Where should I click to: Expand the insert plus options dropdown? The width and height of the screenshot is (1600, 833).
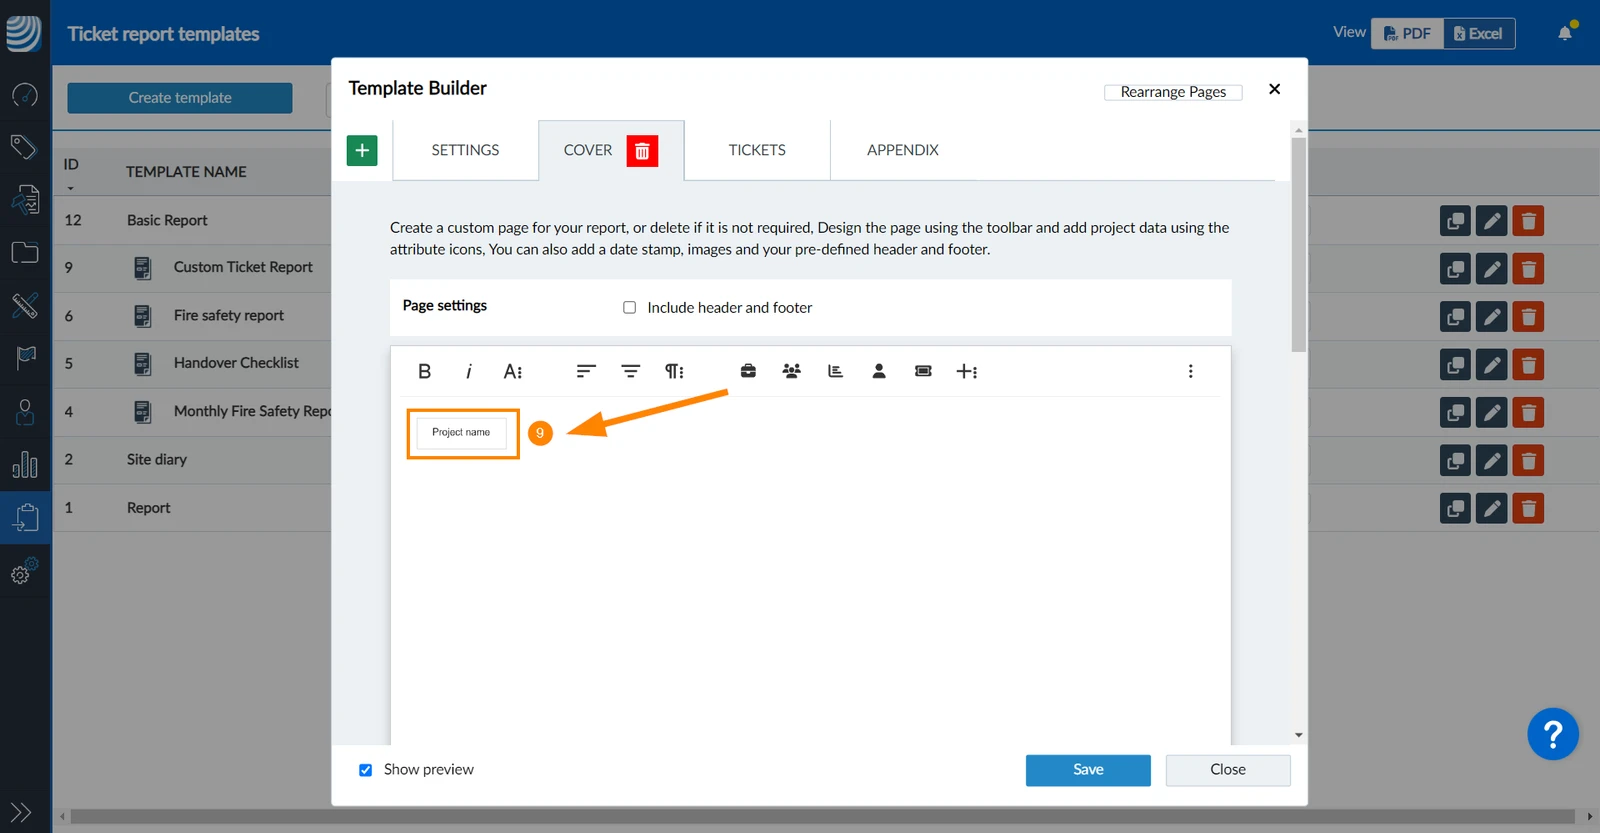[x=967, y=371]
